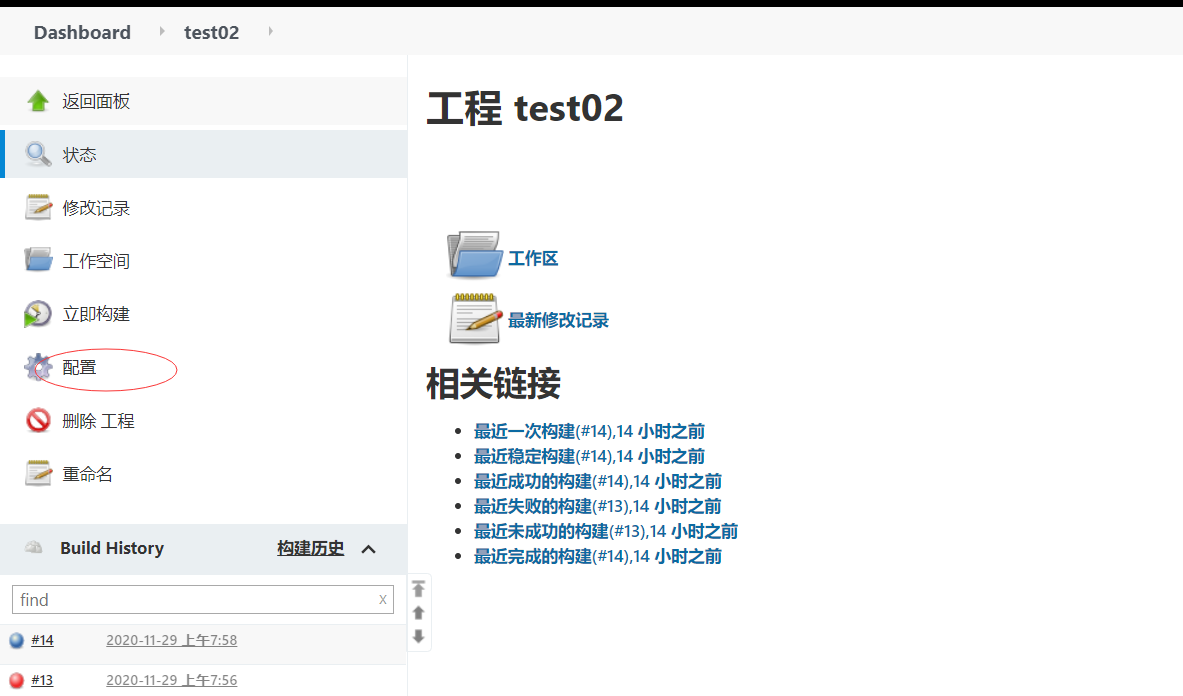Open the 构建历史 trend link

[310, 548]
